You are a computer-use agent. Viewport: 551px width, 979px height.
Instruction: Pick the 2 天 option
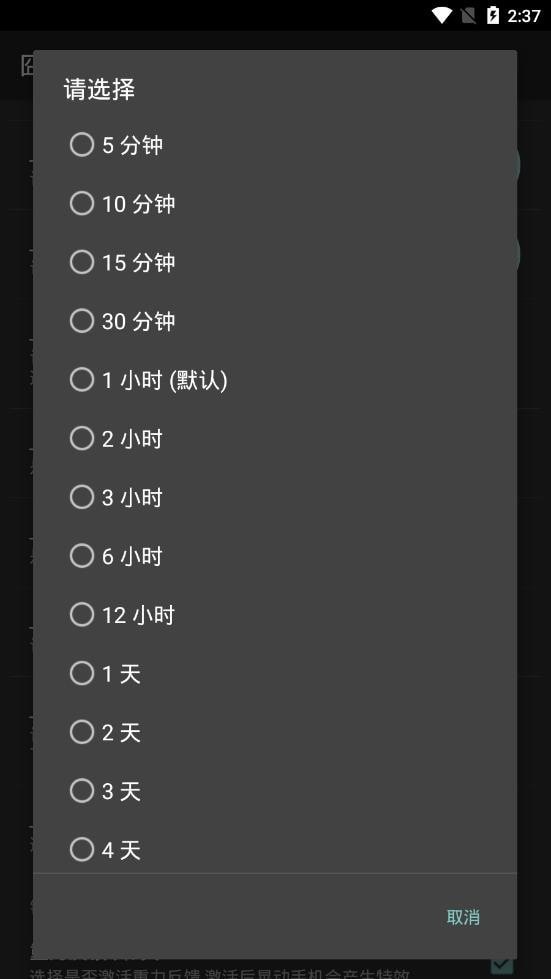pos(275,732)
